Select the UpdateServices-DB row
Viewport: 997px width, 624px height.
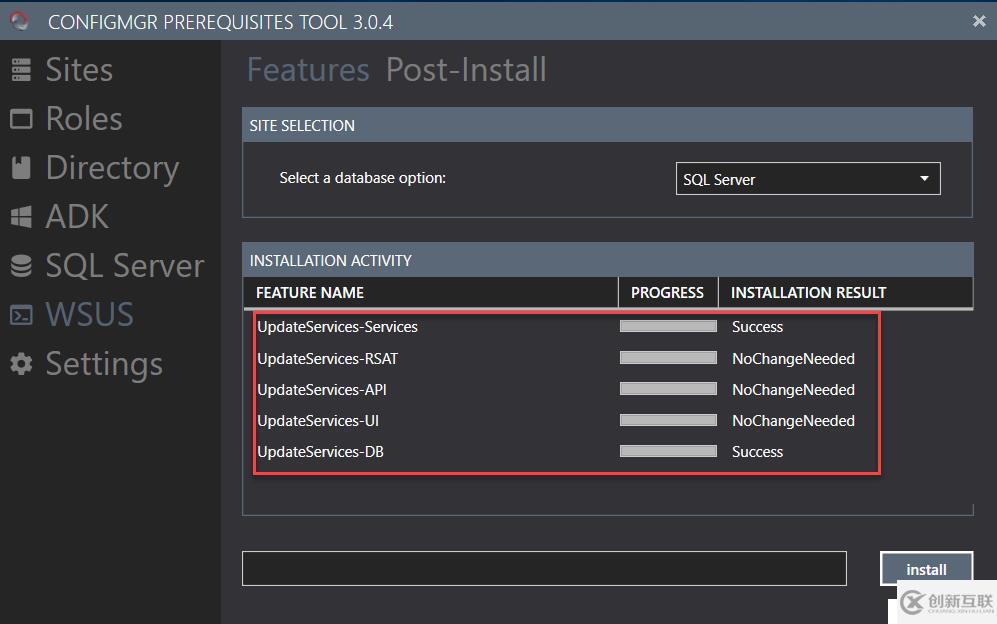tap(321, 452)
